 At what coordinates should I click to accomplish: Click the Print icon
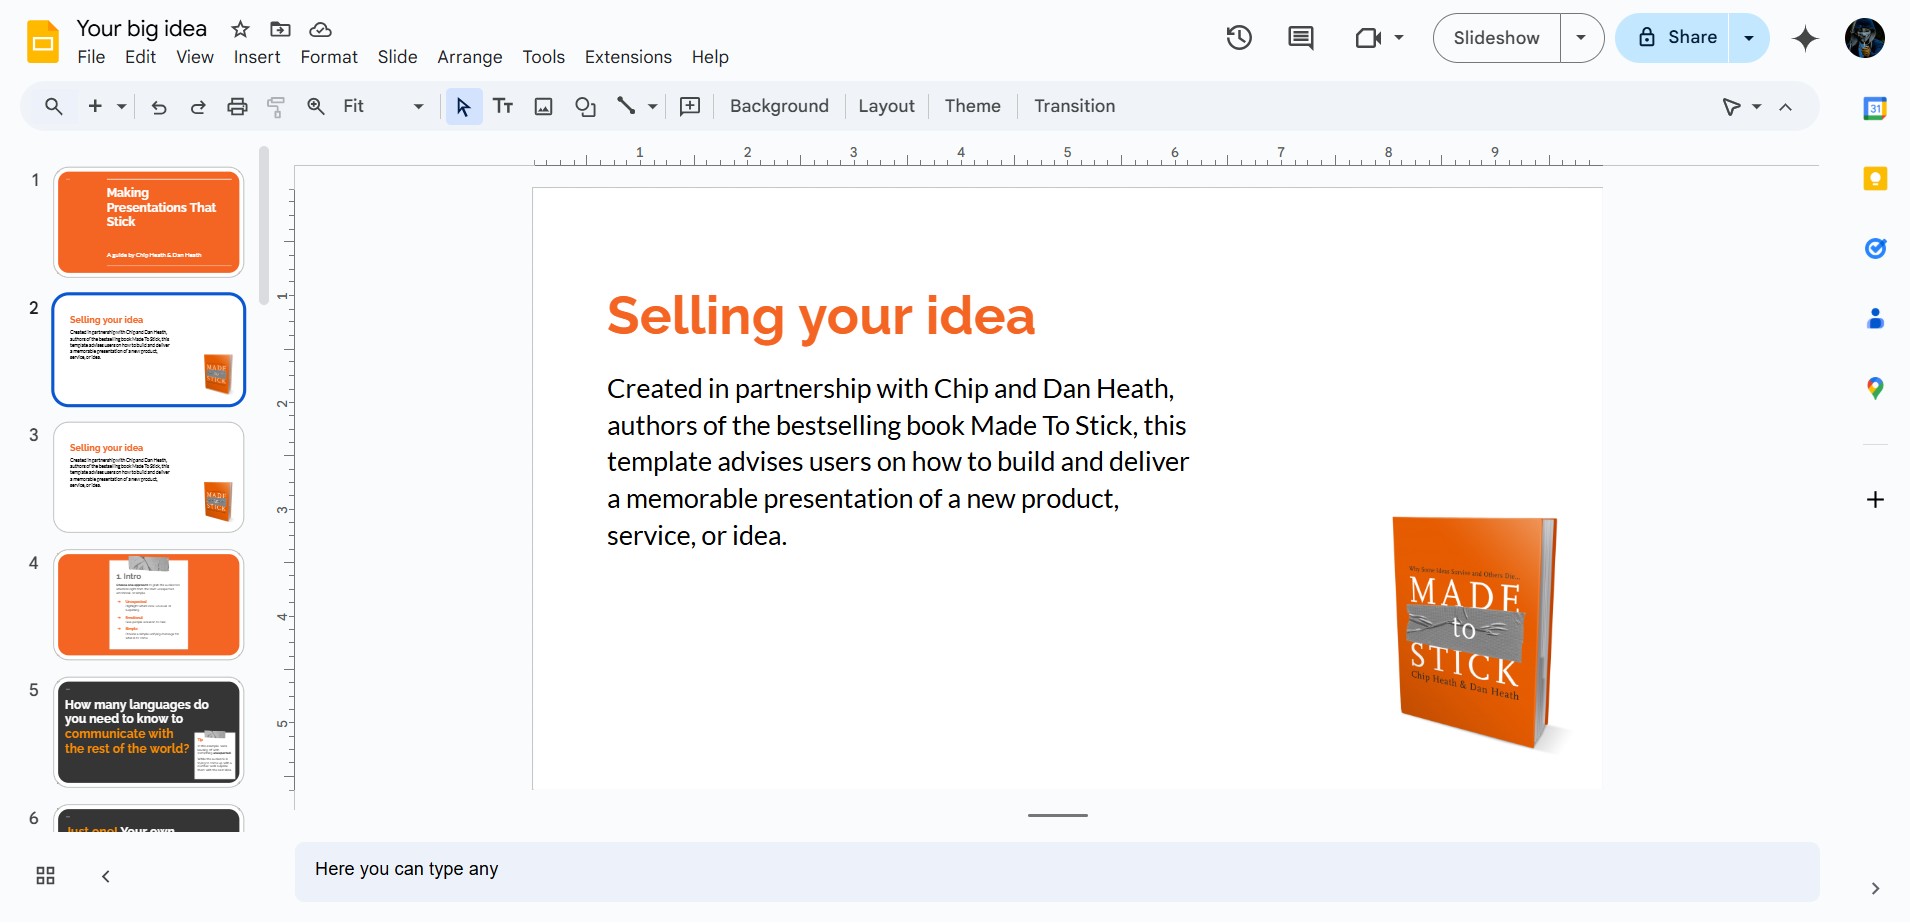(237, 106)
